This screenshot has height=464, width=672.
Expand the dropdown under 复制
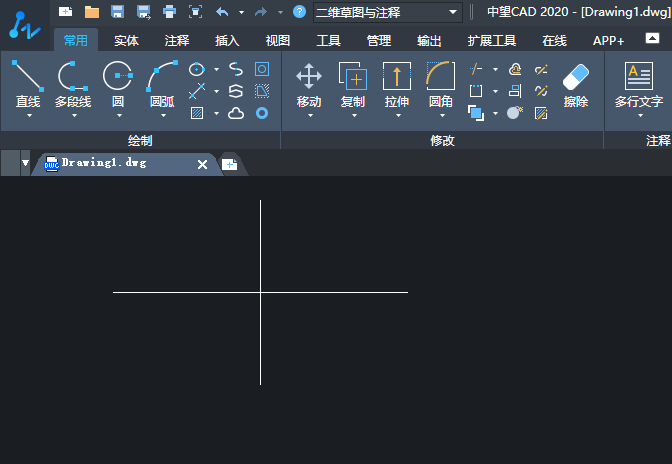[x=354, y=116]
